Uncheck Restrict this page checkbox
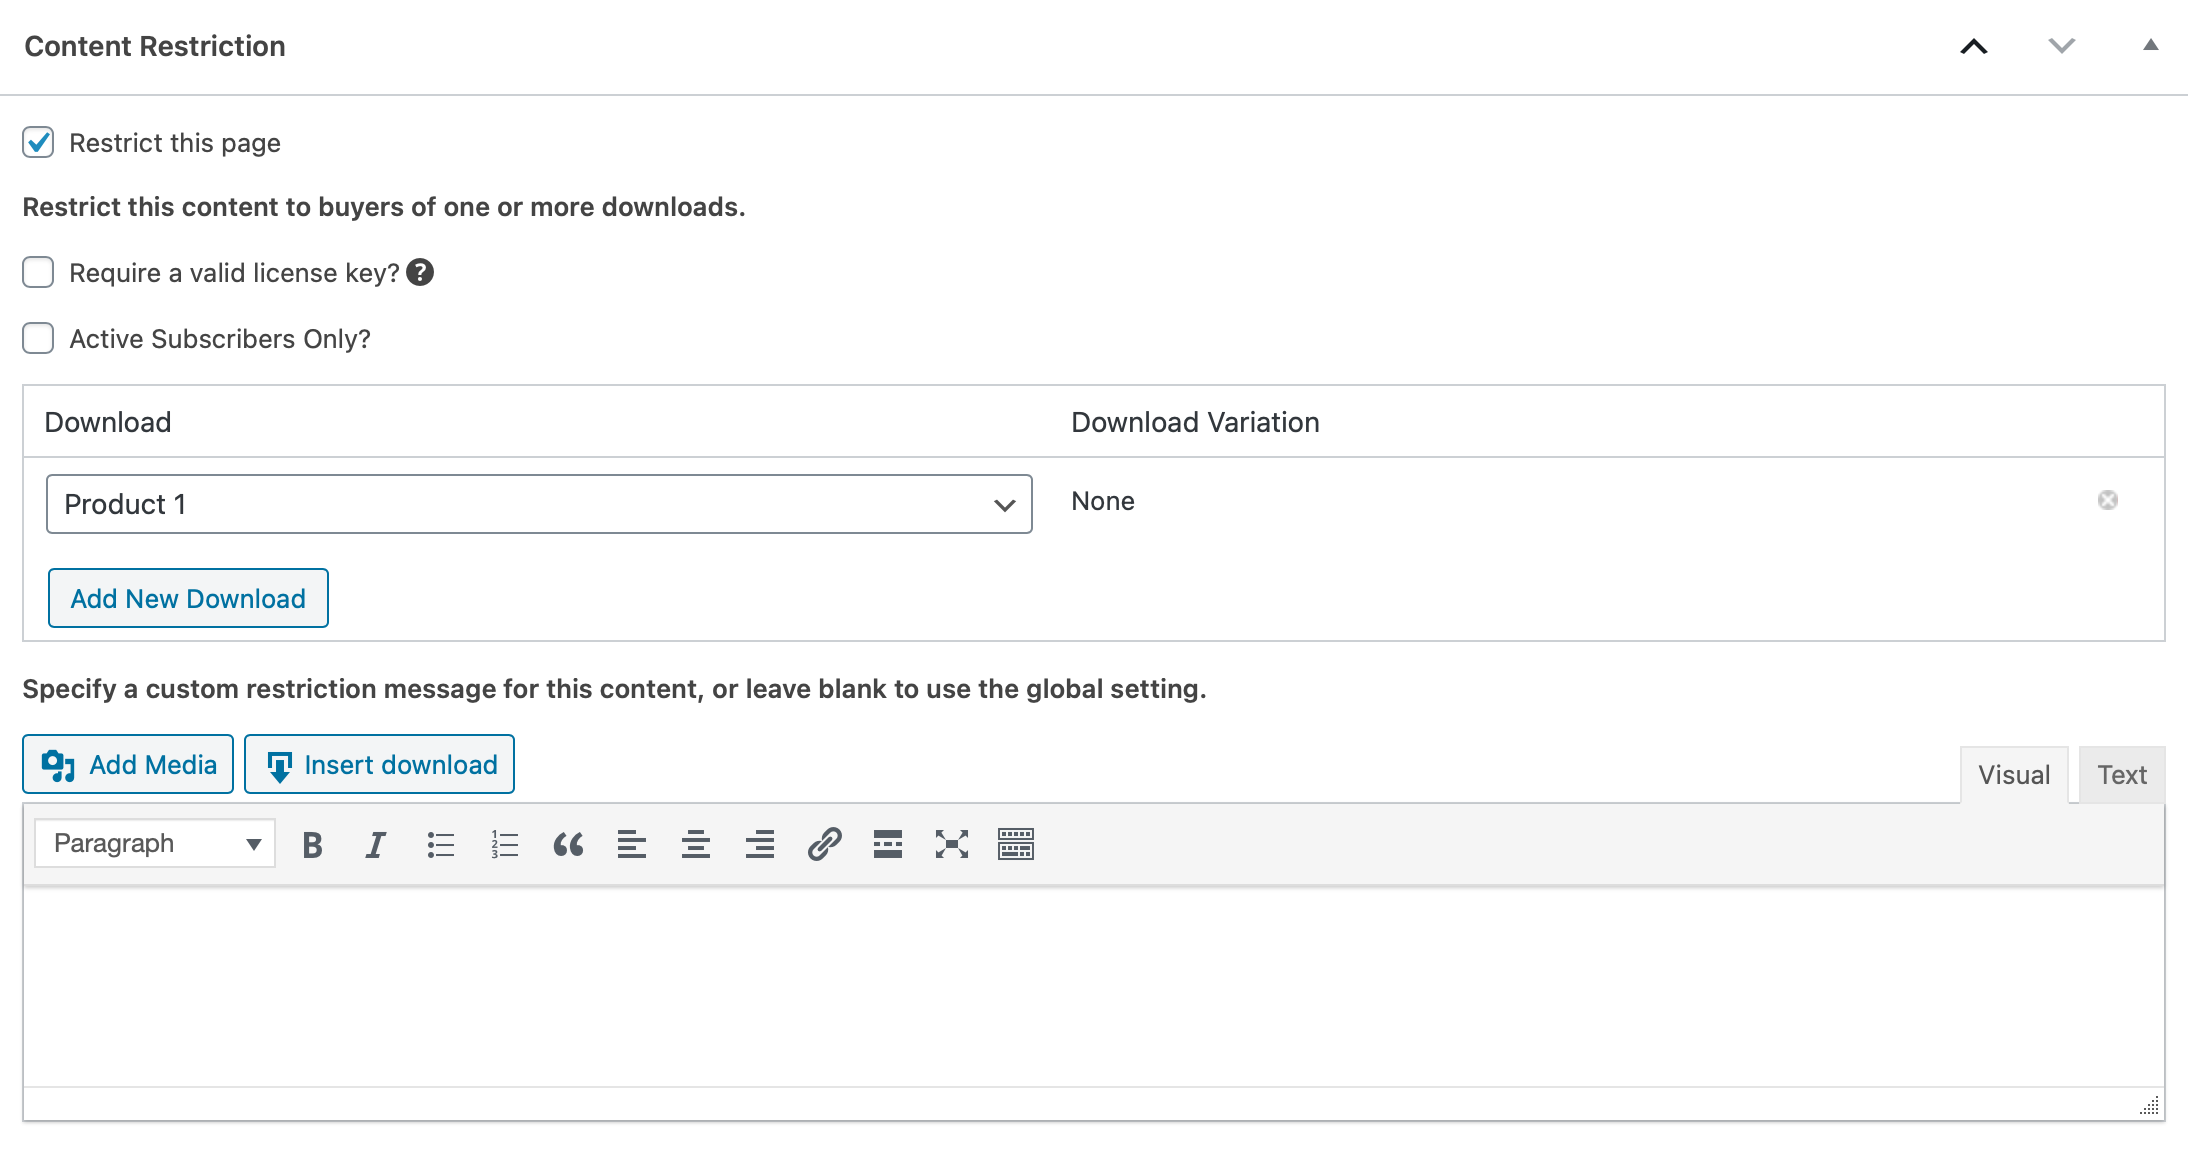2188x1150 pixels. coord(38,143)
